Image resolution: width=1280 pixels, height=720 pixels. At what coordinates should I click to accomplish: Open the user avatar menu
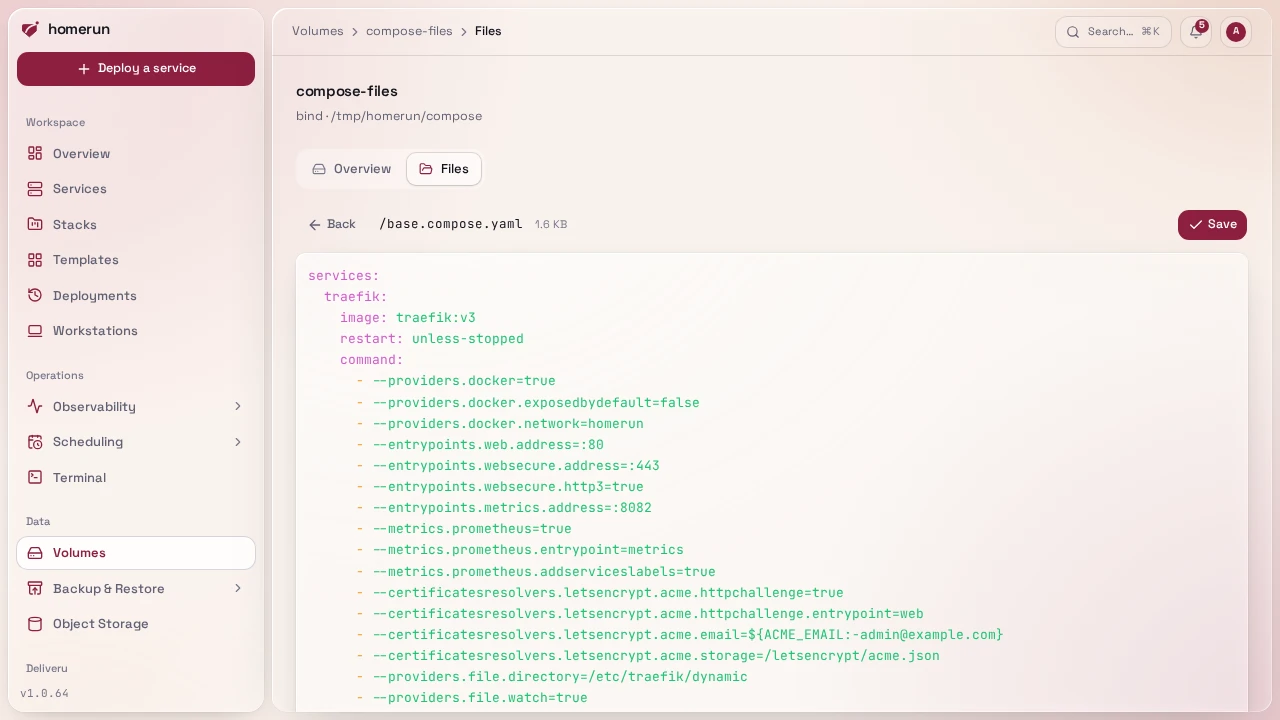pyautogui.click(x=1236, y=31)
